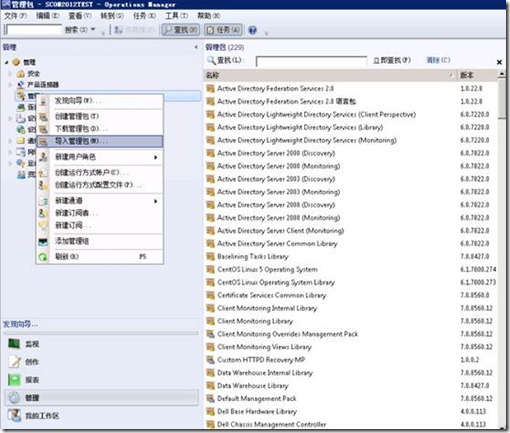The height and width of the screenshot is (433, 510).
Task: Choose 导入管理包(M)... from context menu
Action: 100,141
